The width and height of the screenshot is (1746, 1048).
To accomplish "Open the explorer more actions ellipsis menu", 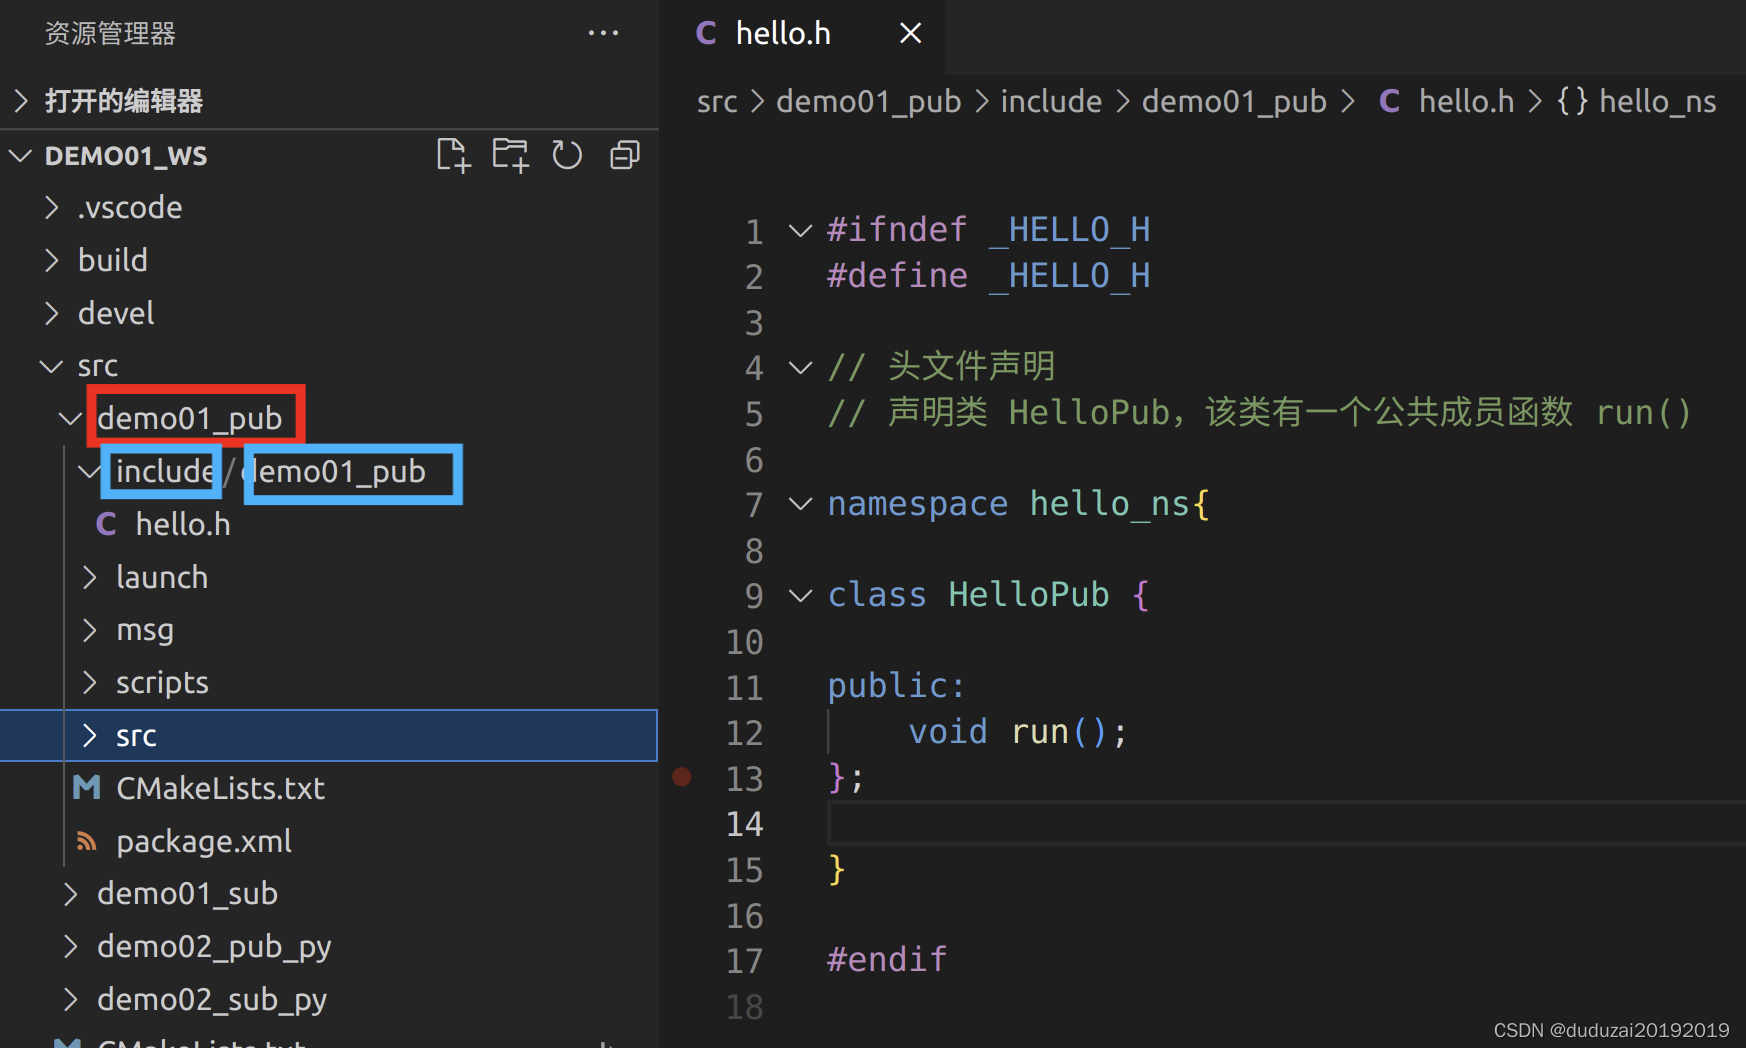I will coord(603,33).
